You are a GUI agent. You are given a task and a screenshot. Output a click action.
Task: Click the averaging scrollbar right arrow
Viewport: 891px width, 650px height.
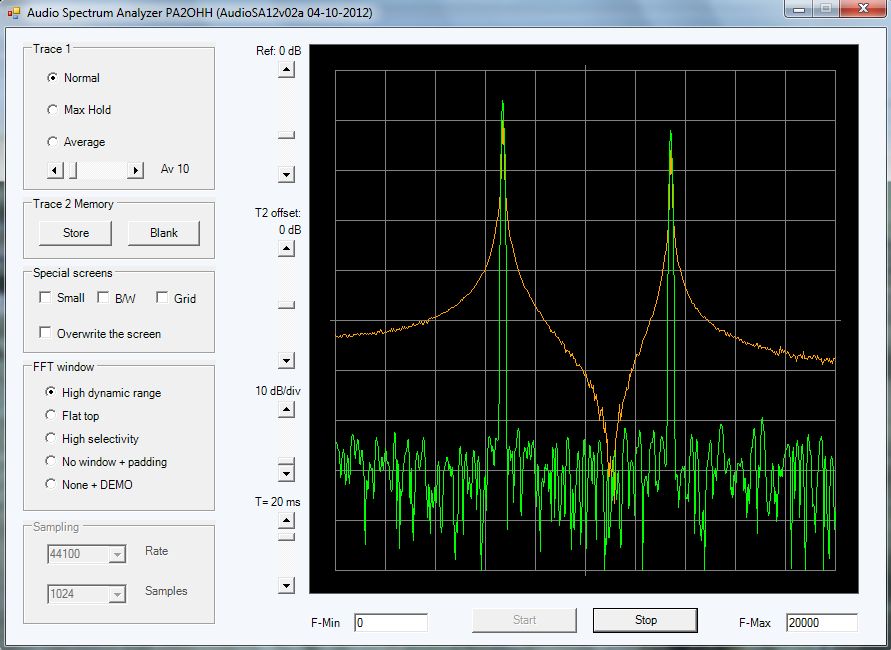[x=136, y=170]
